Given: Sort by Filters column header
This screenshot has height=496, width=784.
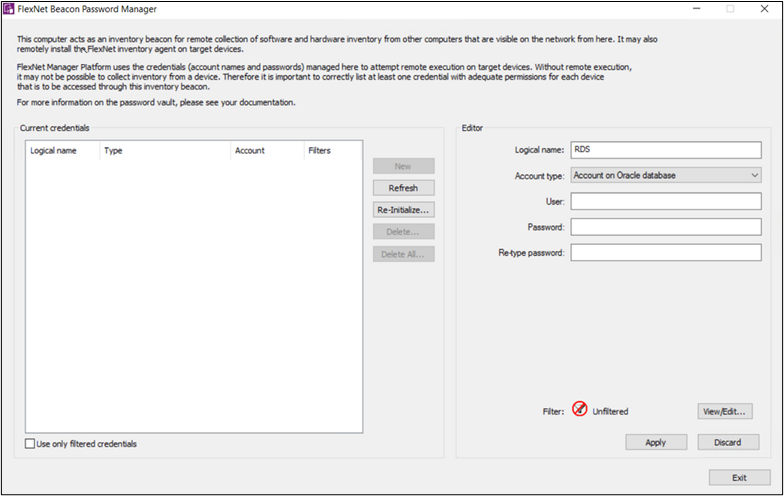Looking at the screenshot, I should [332, 150].
